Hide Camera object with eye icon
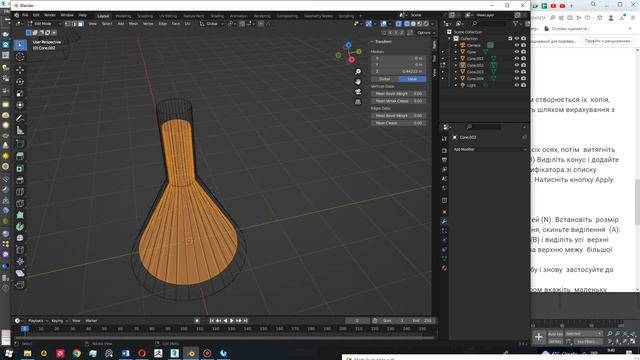The width and height of the screenshot is (640, 360). (x=516, y=45)
